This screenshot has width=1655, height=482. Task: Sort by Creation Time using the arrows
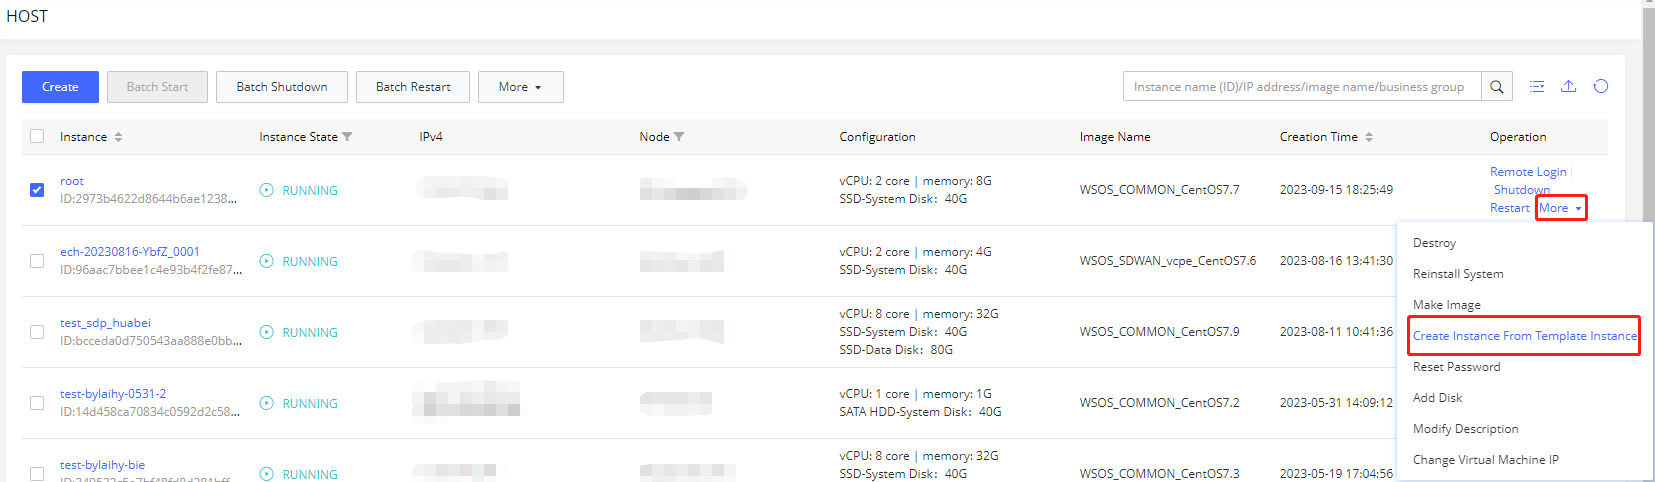[1369, 137]
